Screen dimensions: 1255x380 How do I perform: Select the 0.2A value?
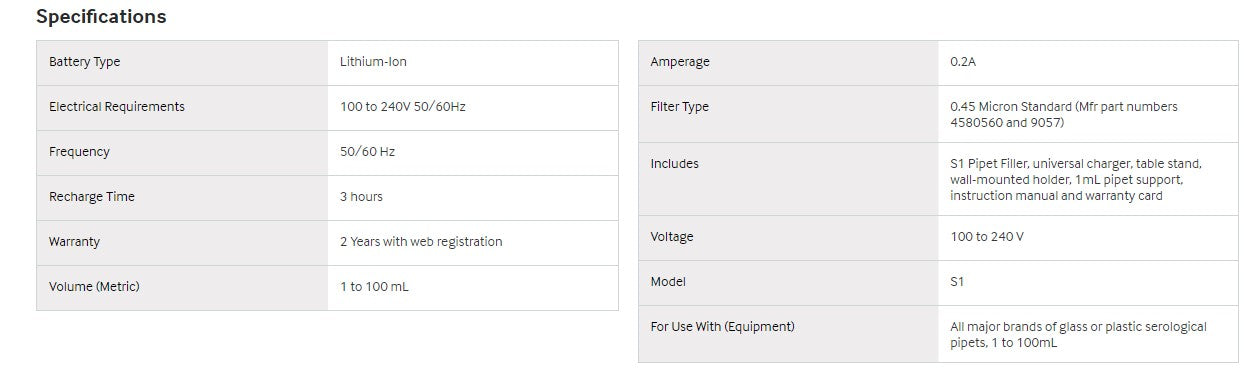pyautogui.click(x=963, y=62)
